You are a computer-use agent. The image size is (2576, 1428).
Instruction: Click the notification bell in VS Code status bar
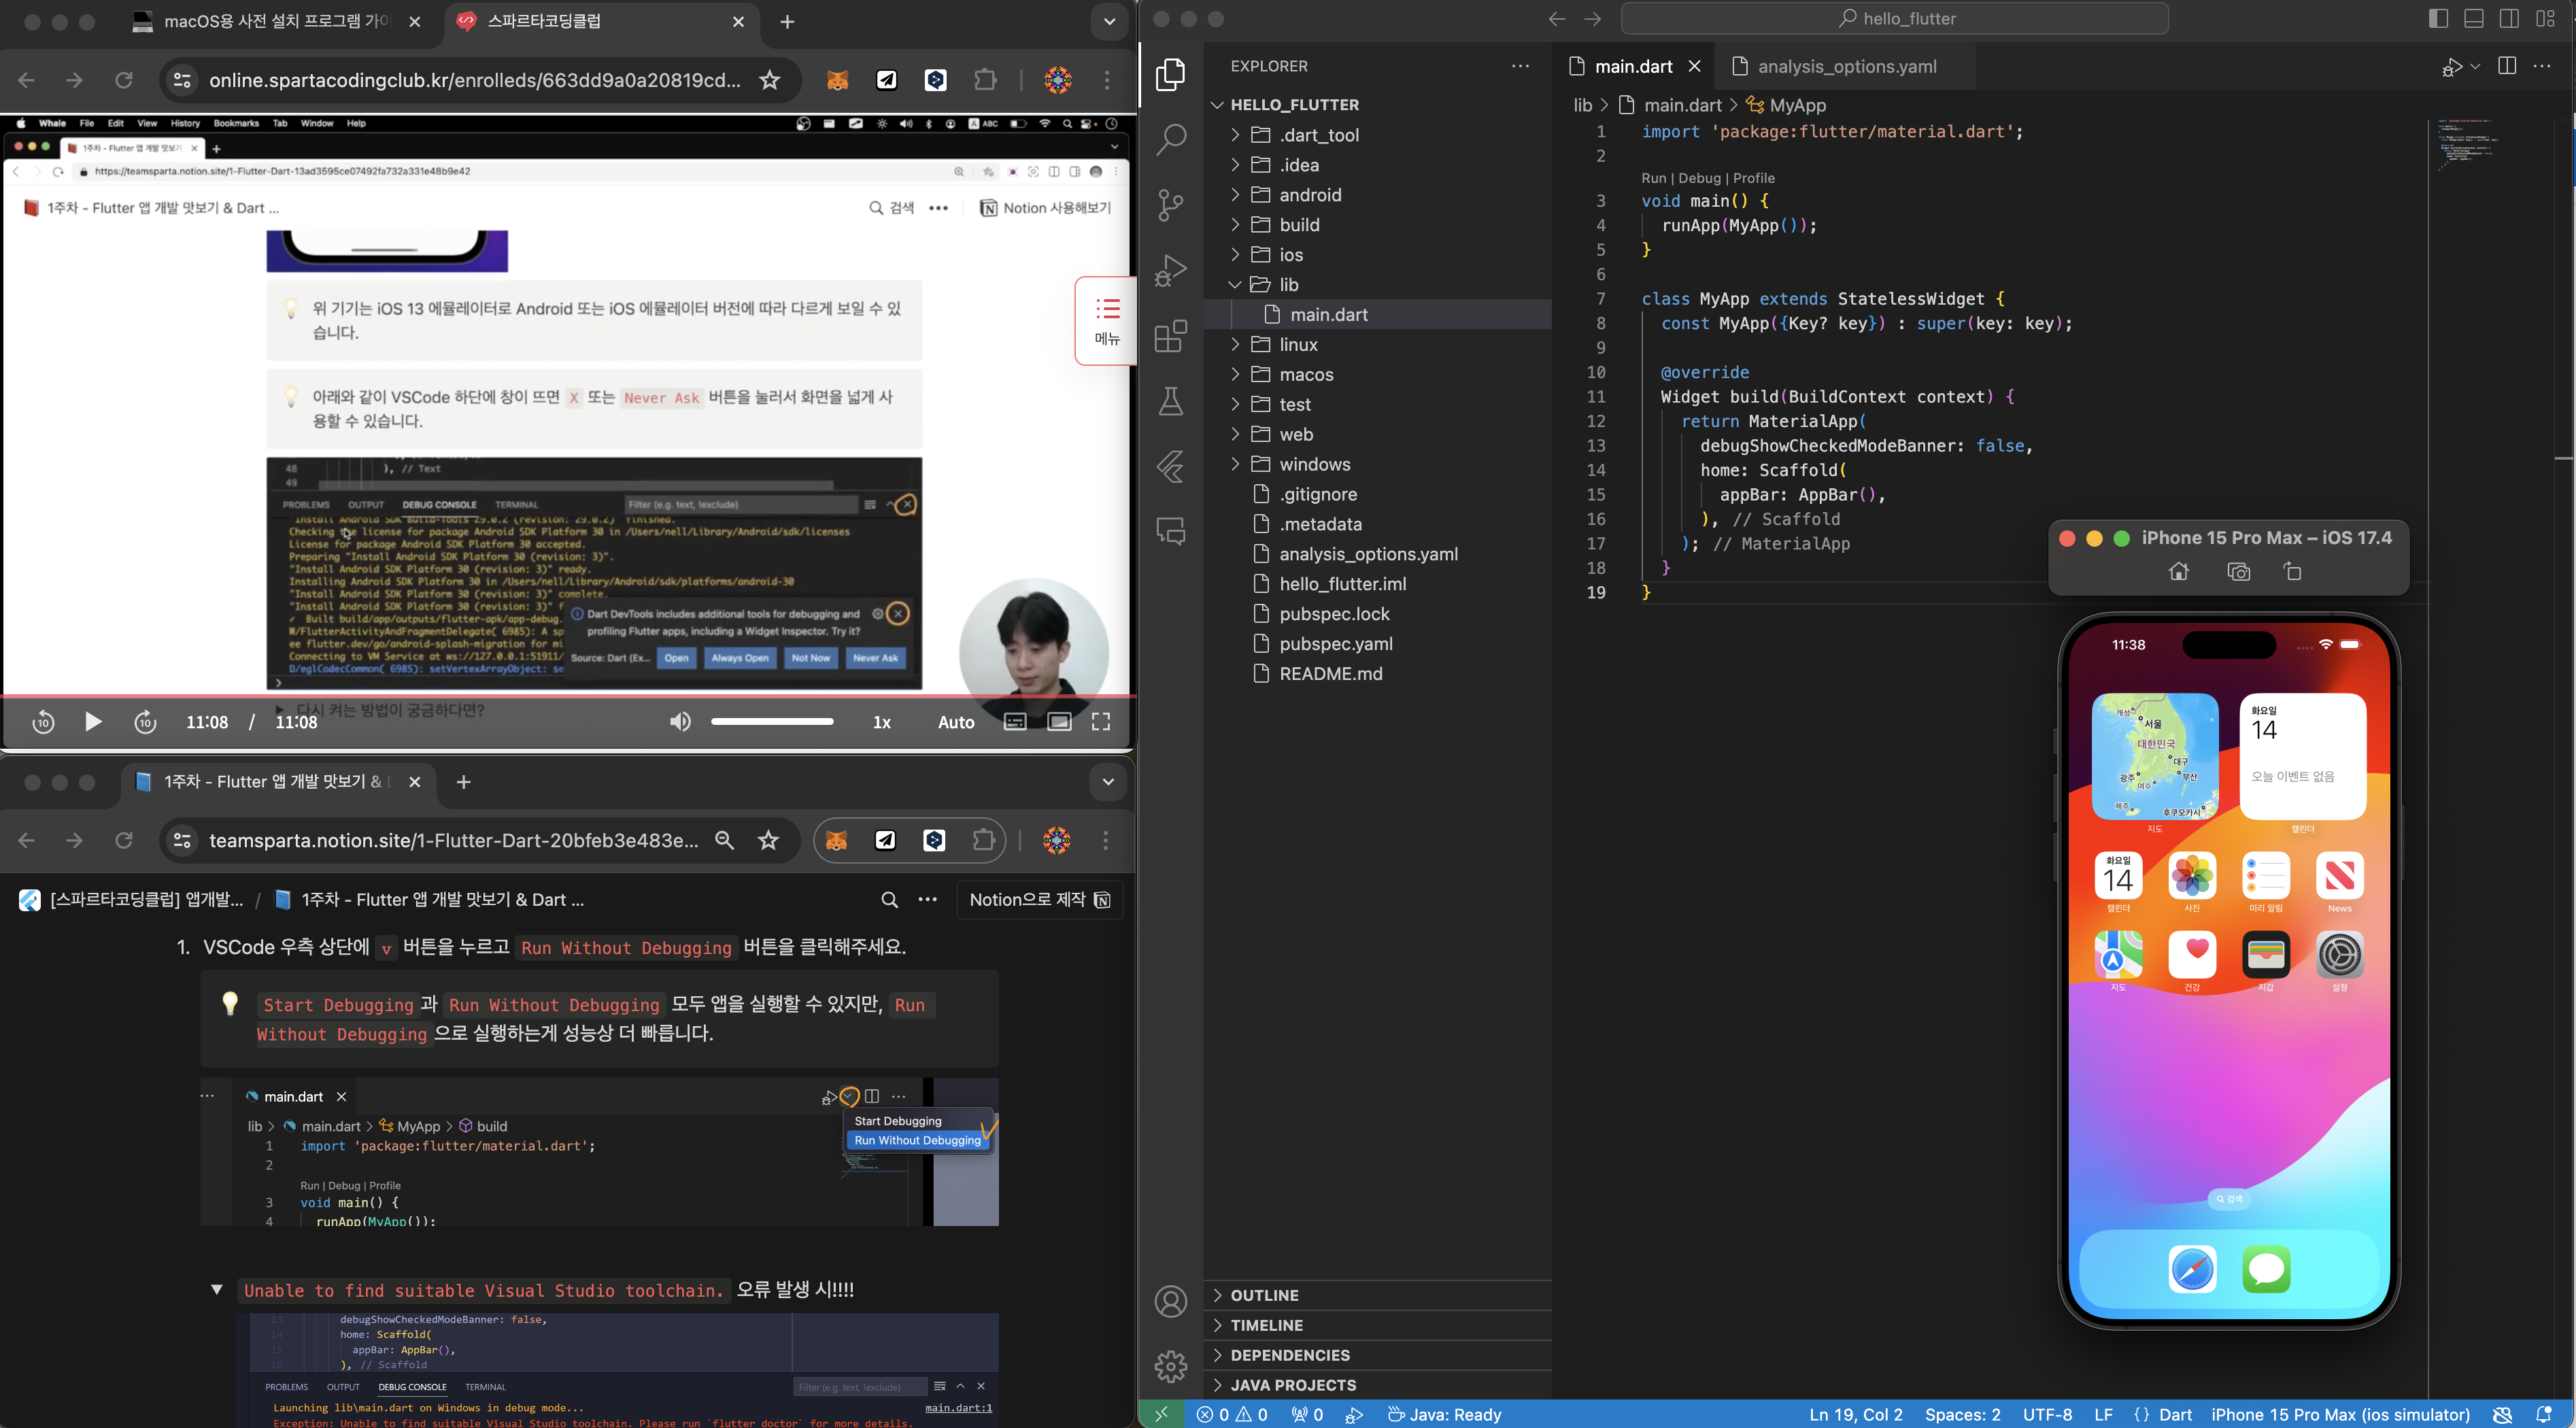pyautogui.click(x=2545, y=1414)
